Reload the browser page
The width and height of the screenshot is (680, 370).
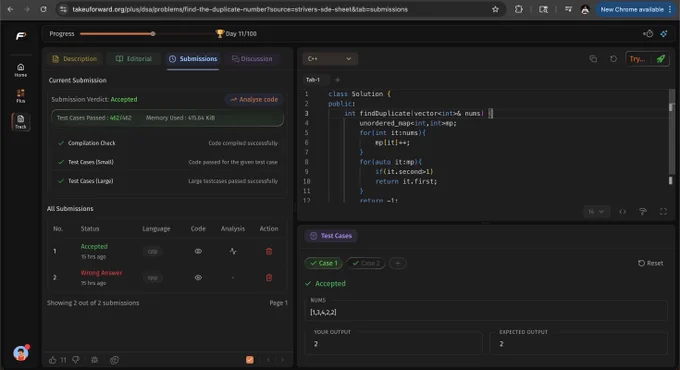43,9
